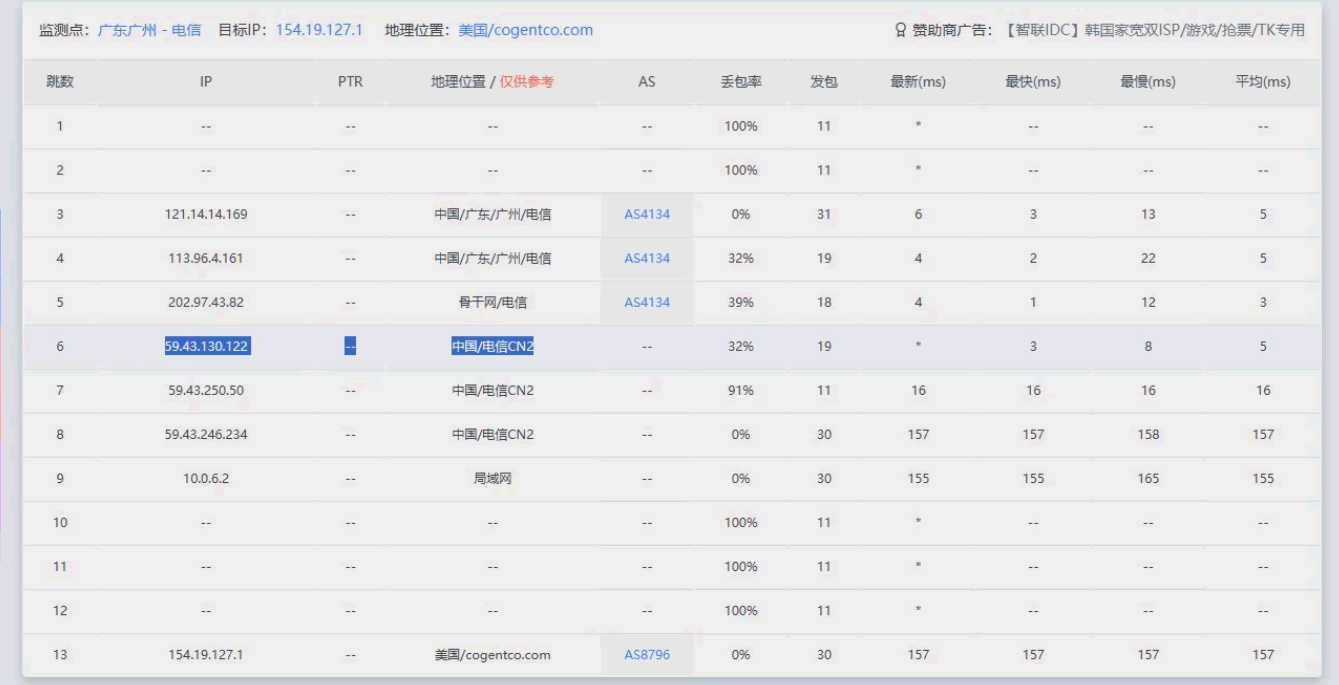Select the IP 10.0.6.2 cell

[x=205, y=478]
